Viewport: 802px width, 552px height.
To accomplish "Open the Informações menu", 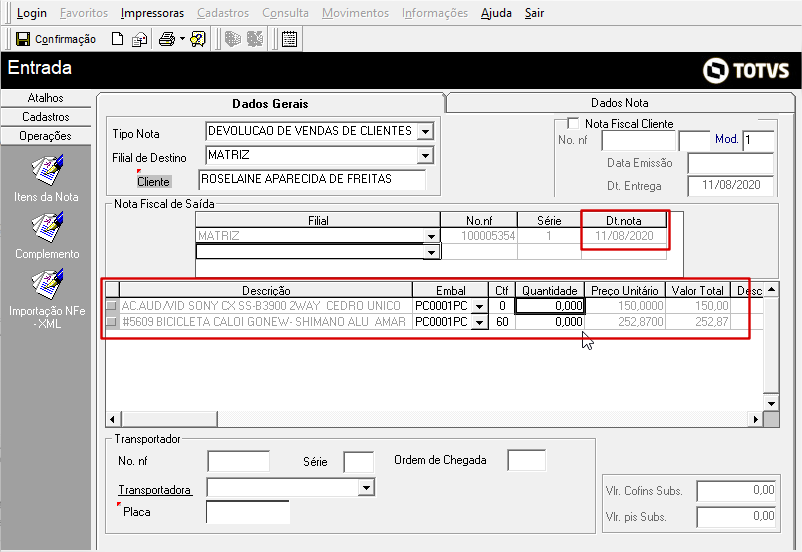I will (435, 13).
